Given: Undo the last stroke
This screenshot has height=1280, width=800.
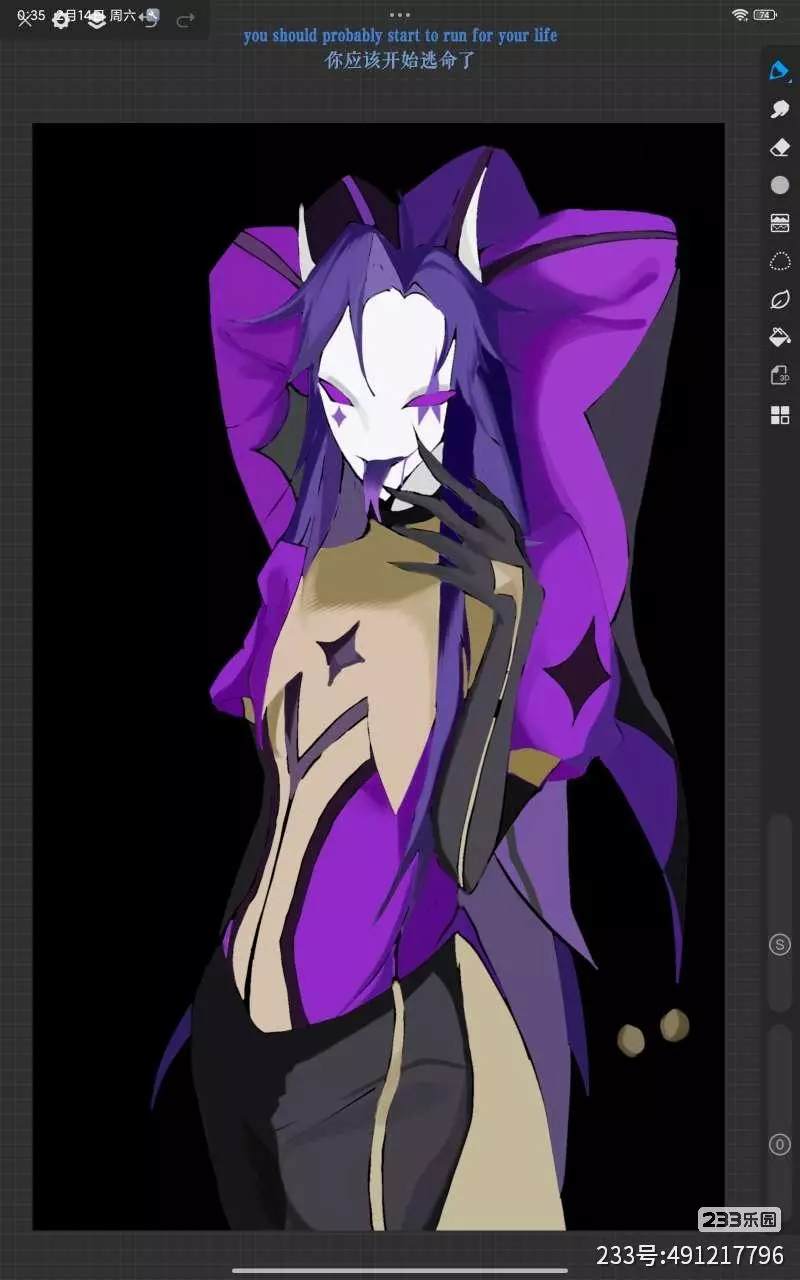Looking at the screenshot, I should click(150, 20).
